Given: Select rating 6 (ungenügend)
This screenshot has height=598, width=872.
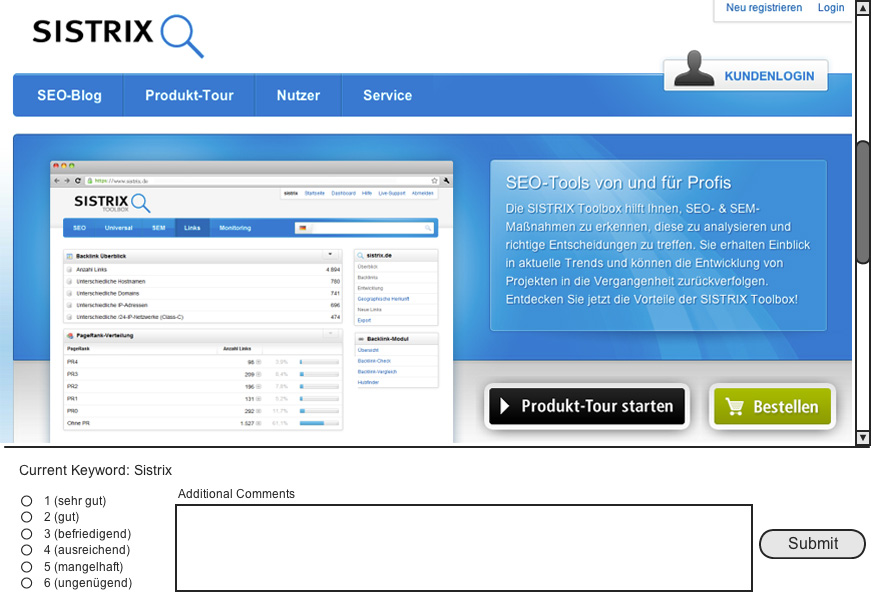Looking at the screenshot, I should pyautogui.click(x=27, y=583).
